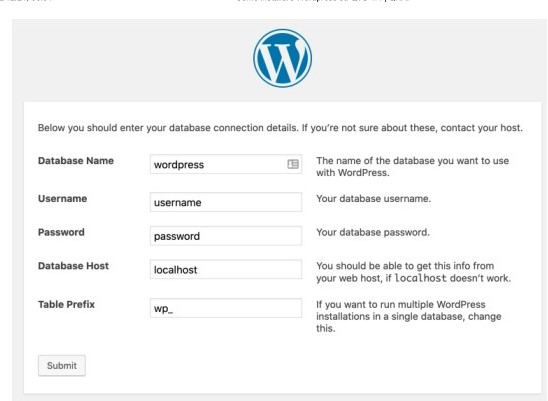
Task: Click the database name description text
Action: (x=413, y=167)
